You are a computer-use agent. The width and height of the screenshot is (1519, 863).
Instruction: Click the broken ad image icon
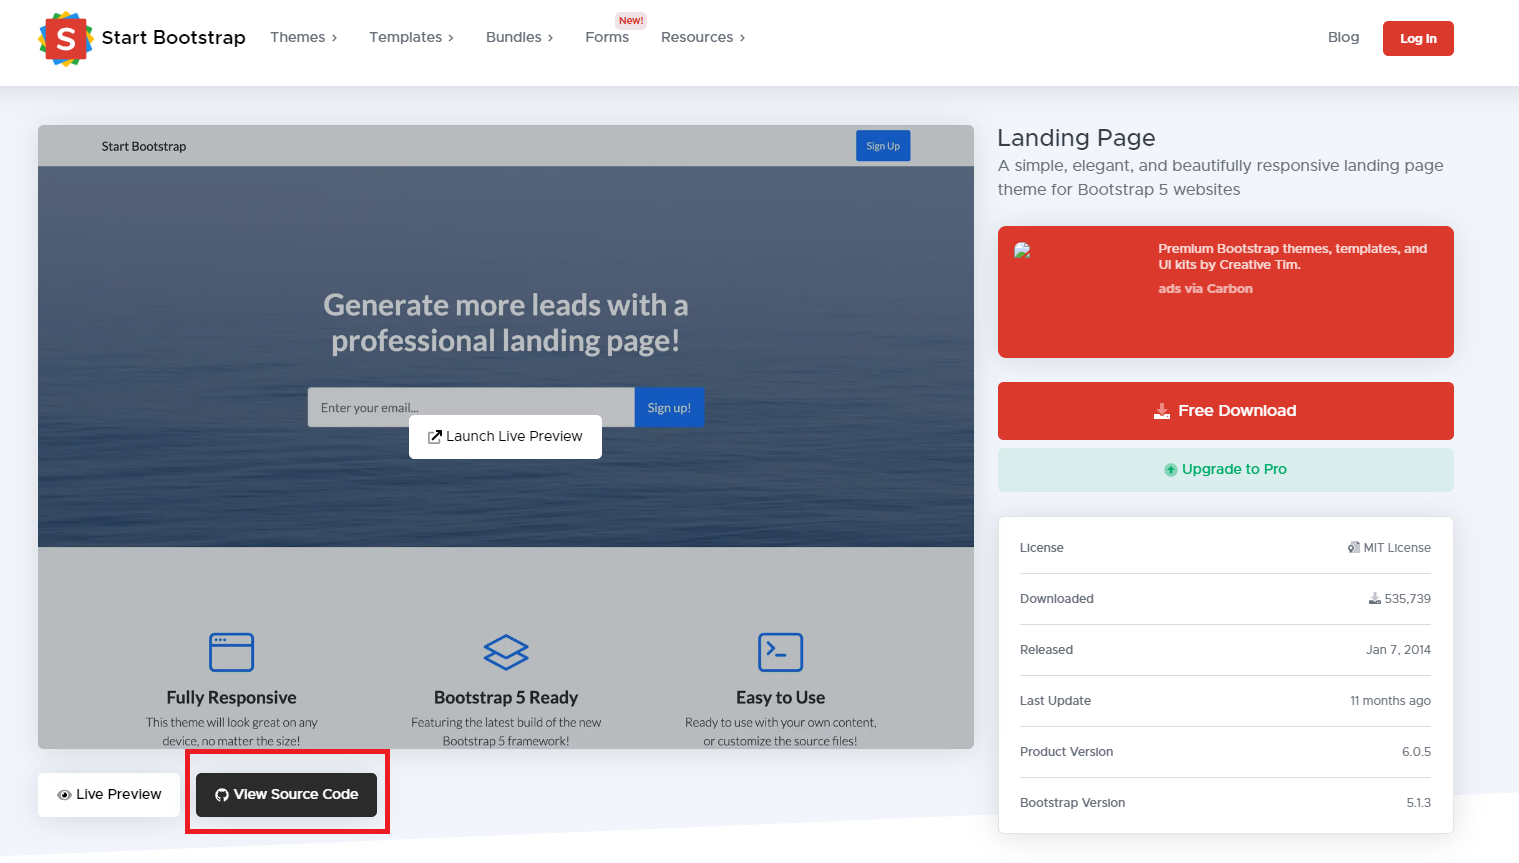click(x=1022, y=250)
